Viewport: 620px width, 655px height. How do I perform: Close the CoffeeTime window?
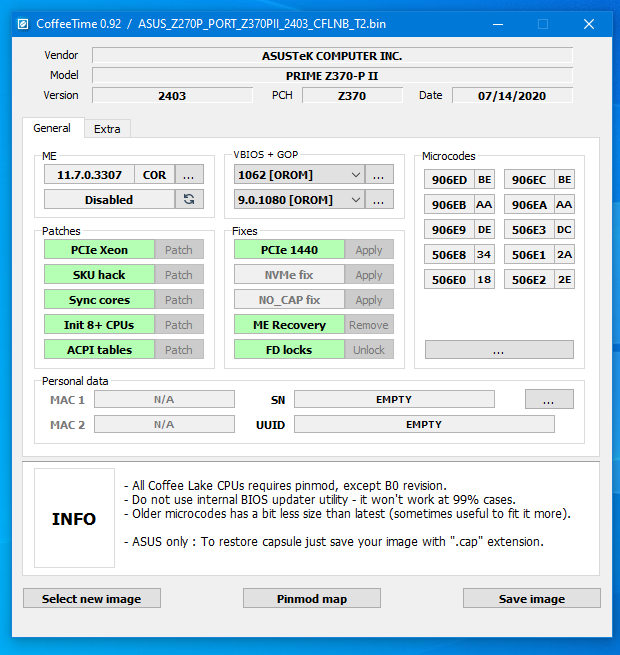[x=589, y=24]
